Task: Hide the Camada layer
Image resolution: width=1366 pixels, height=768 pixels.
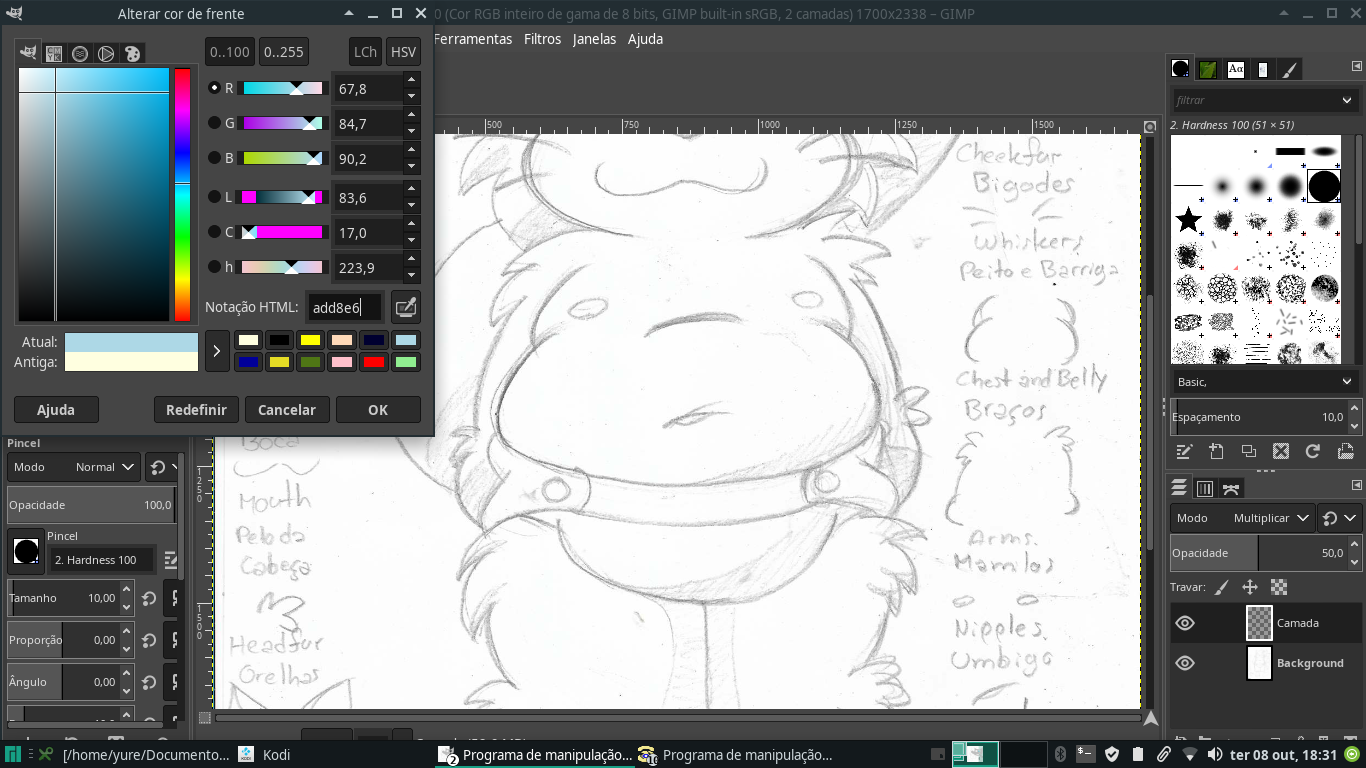Action: click(x=1185, y=623)
